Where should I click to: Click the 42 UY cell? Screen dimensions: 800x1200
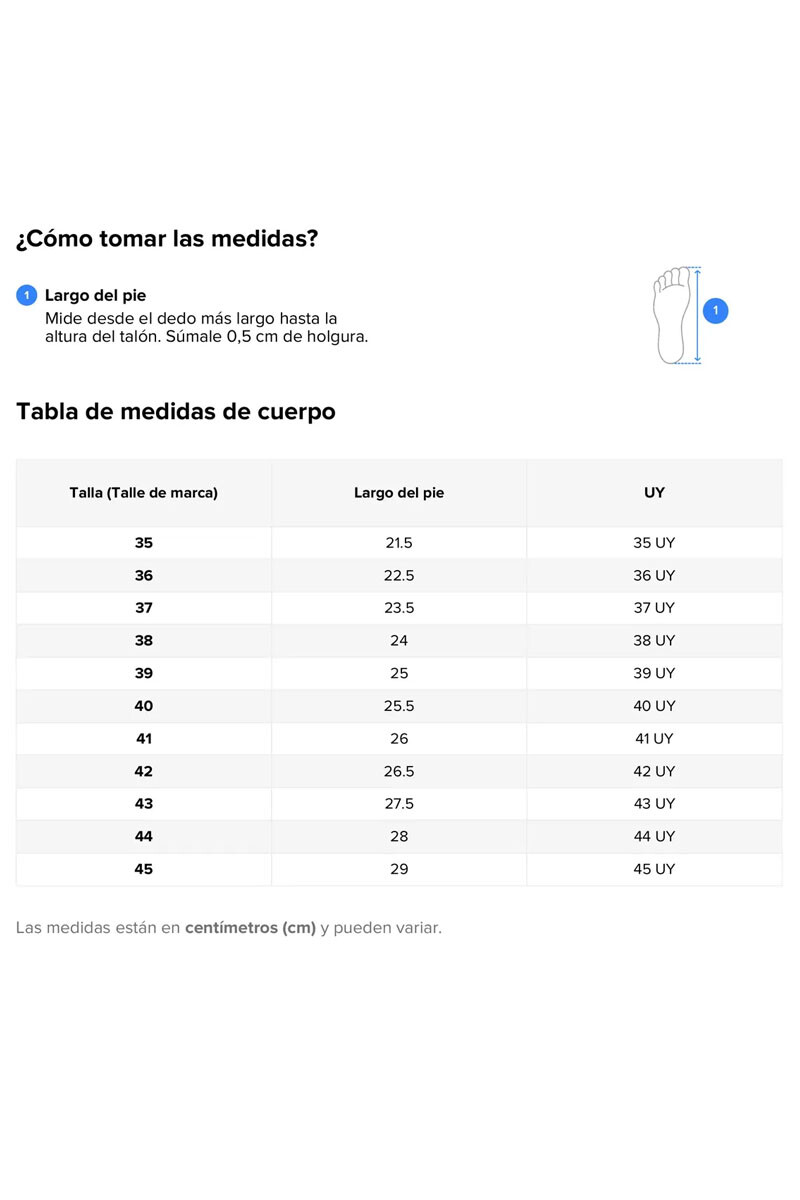tap(655, 772)
